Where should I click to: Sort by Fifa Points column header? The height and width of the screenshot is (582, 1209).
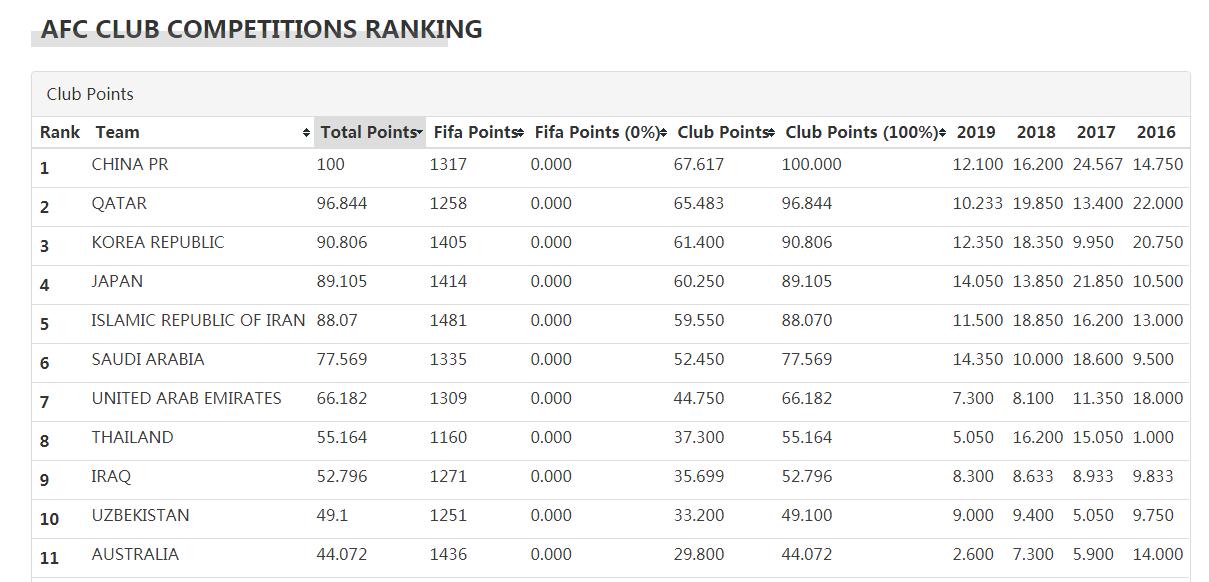click(477, 132)
